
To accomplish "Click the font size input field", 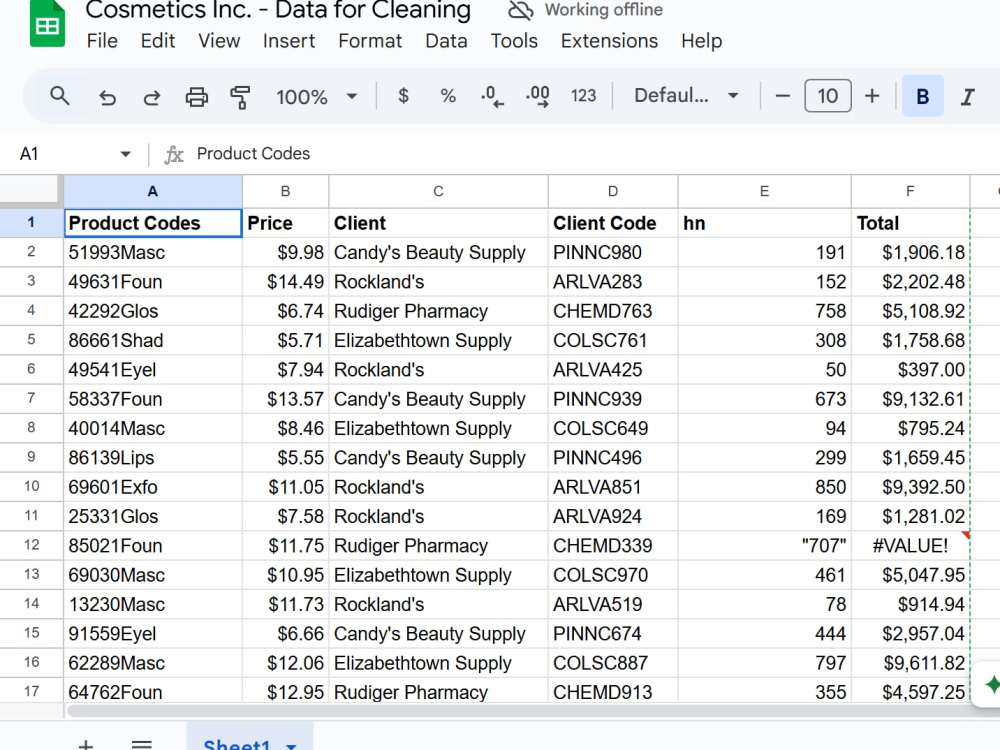I will pyautogui.click(x=828, y=96).
